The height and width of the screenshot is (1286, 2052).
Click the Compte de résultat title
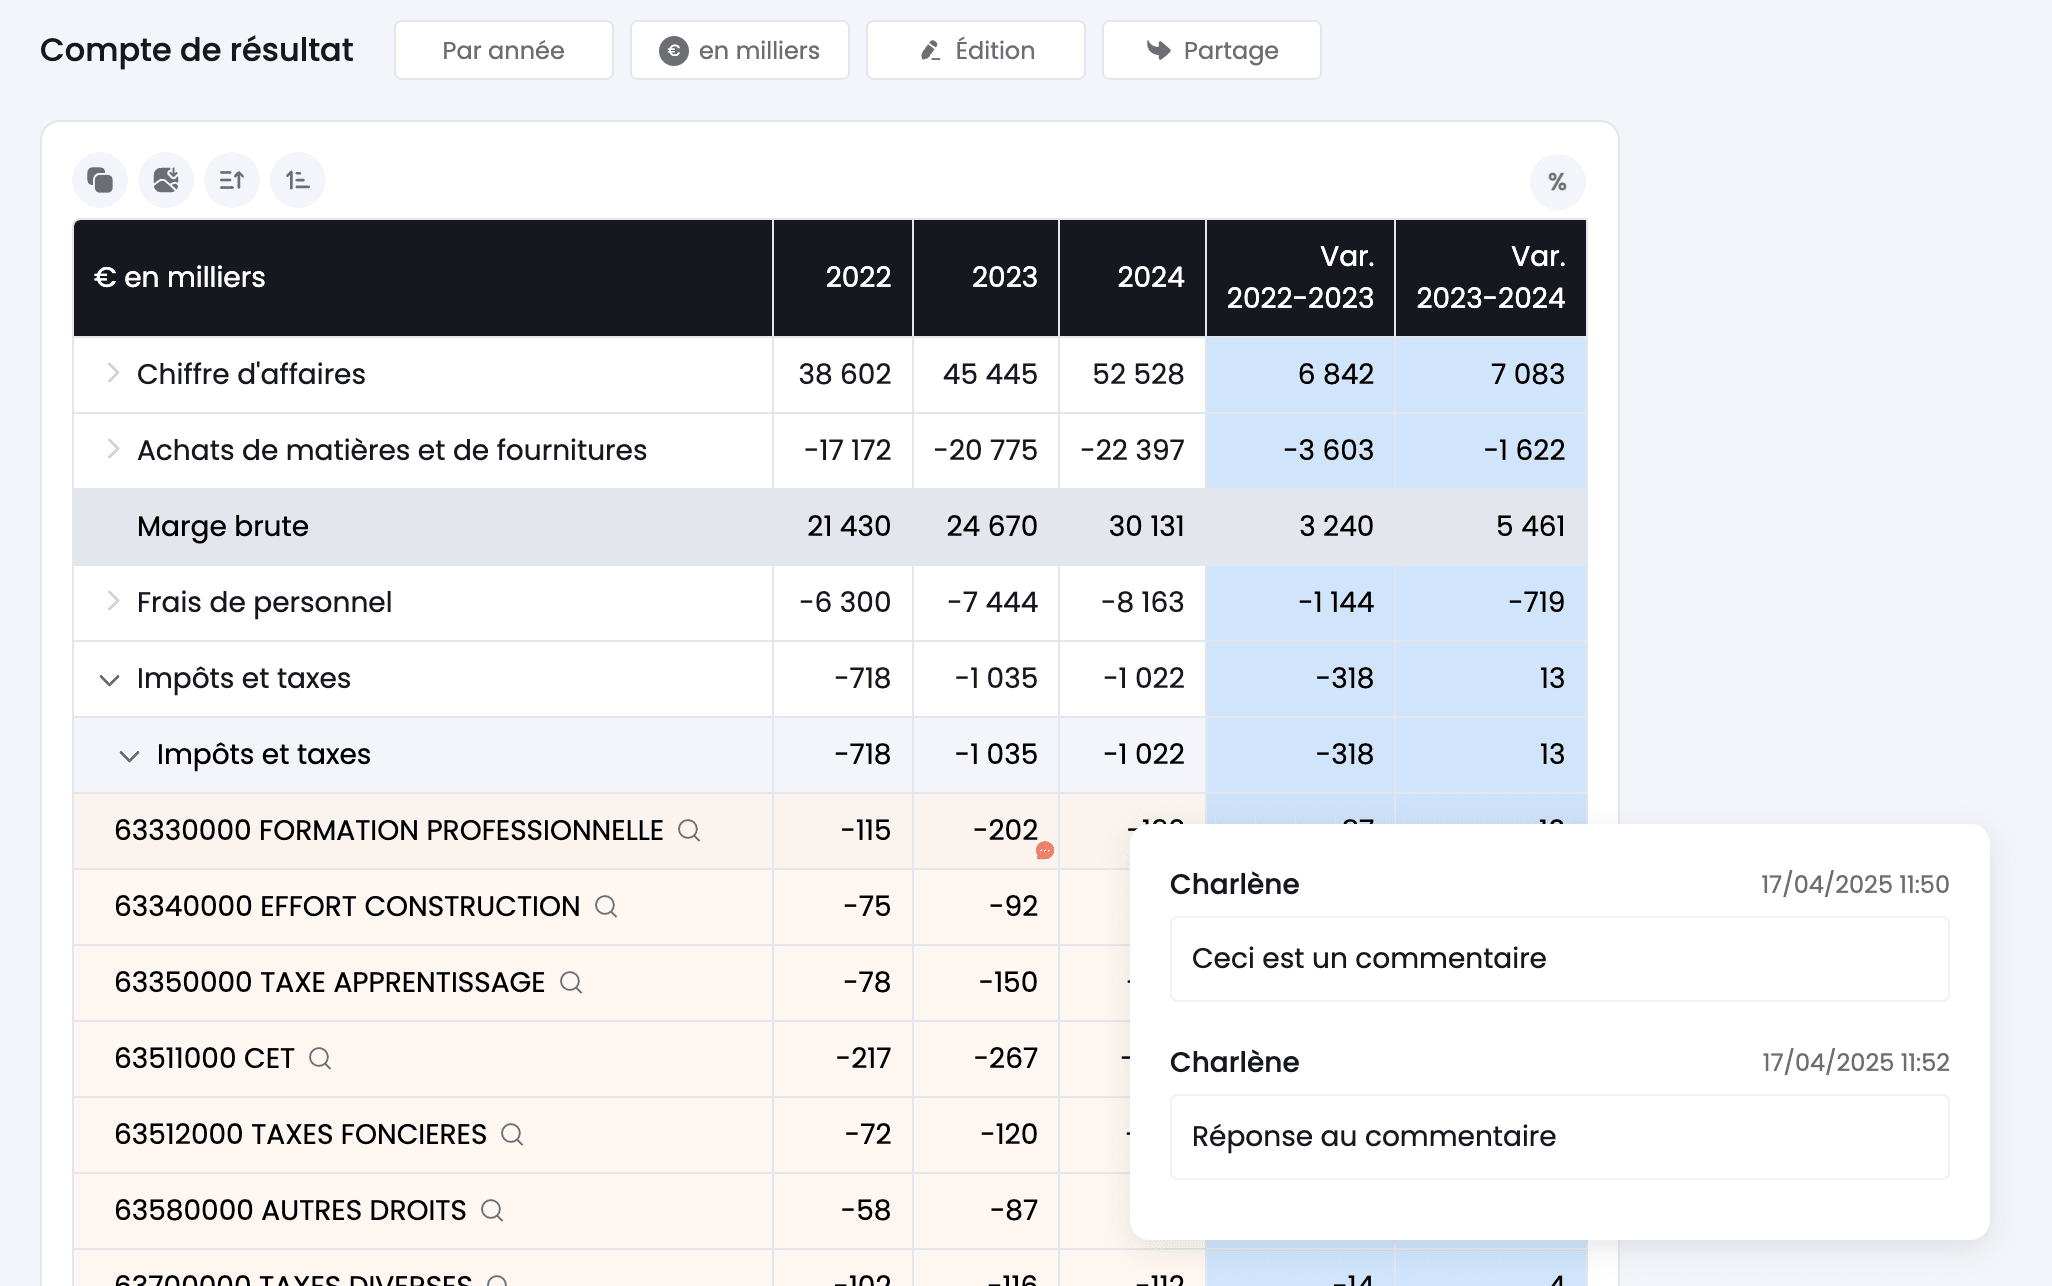click(x=197, y=50)
